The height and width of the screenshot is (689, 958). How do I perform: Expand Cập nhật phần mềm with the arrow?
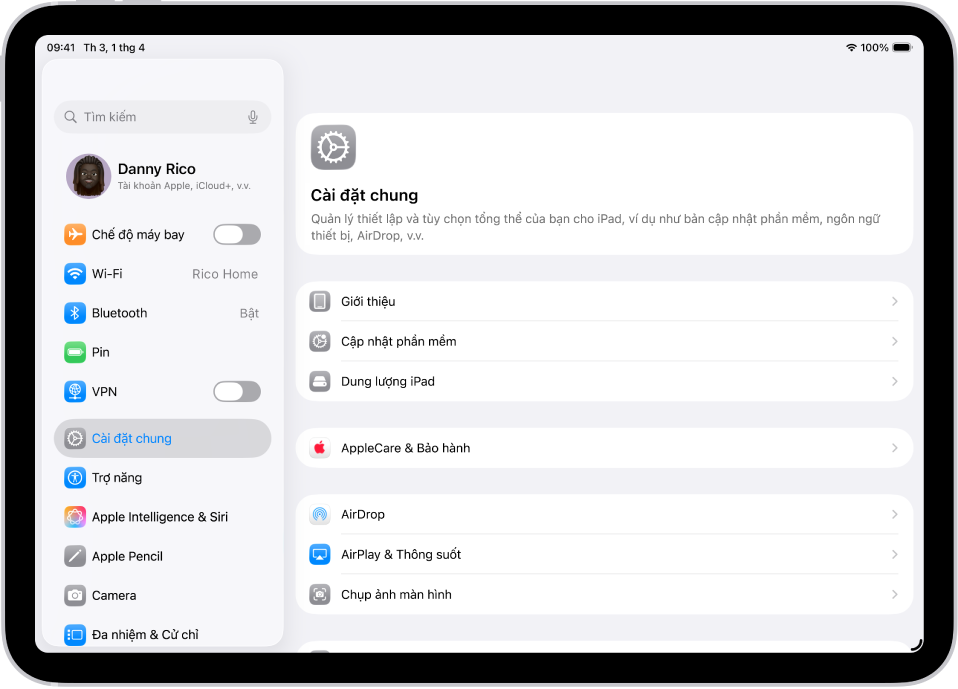click(x=895, y=341)
